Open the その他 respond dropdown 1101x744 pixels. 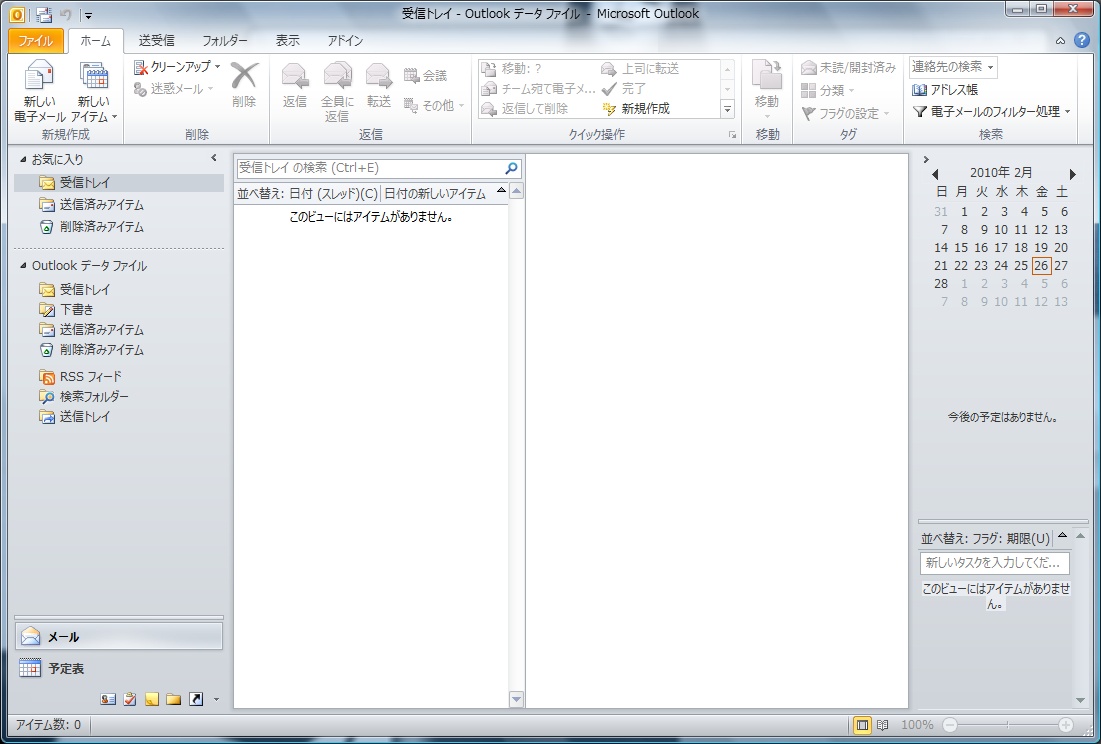point(433,105)
